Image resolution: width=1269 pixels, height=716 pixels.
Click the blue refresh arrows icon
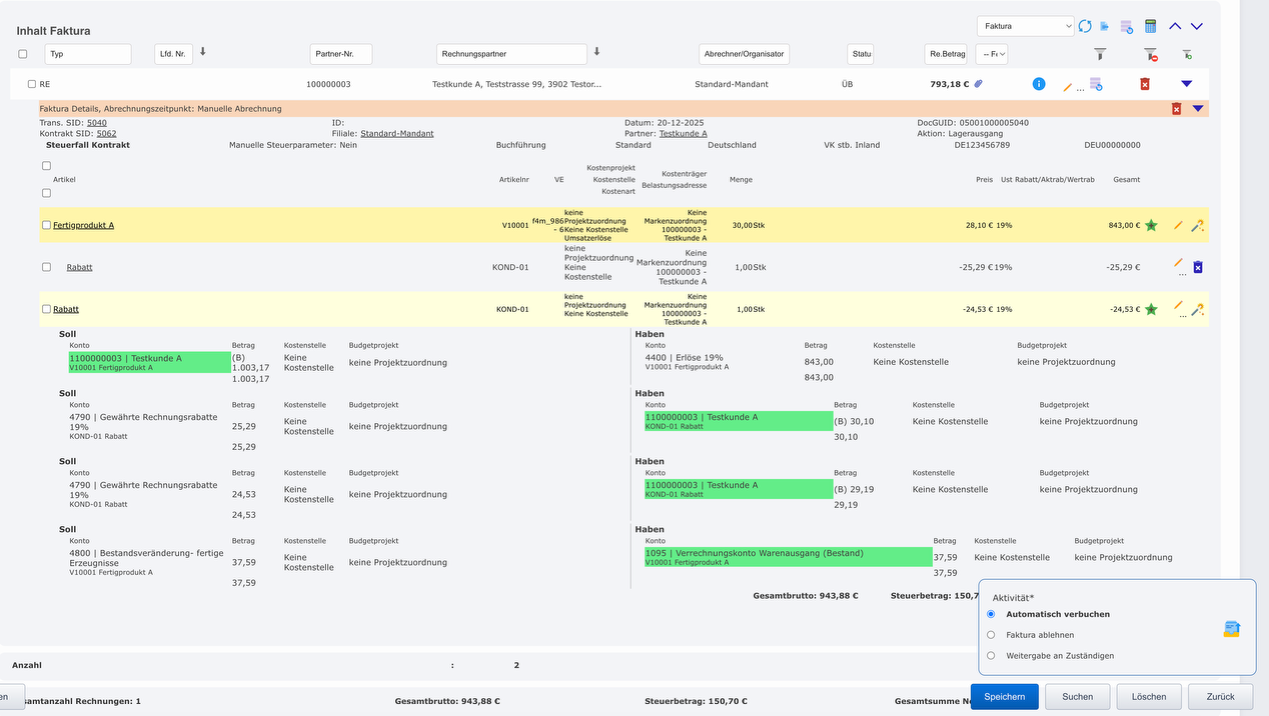(1085, 26)
